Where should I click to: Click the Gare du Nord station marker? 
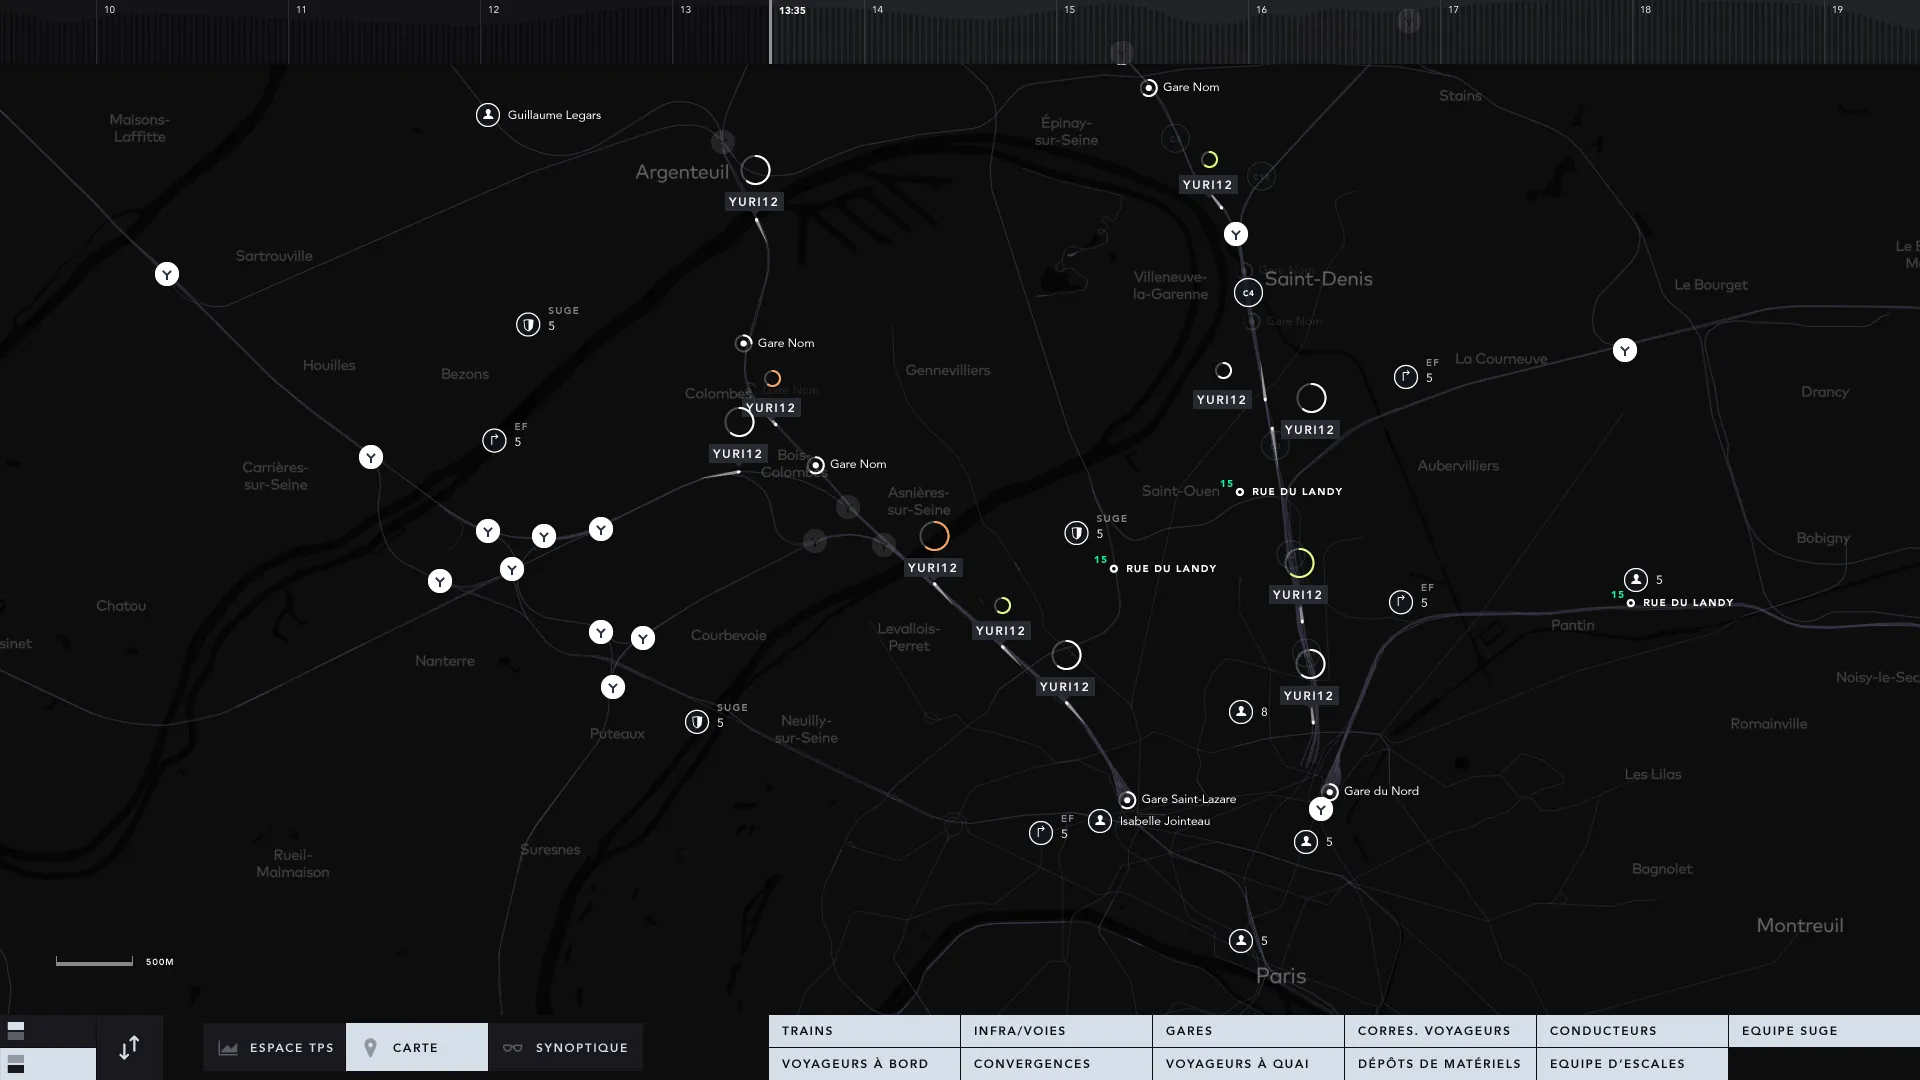tap(1331, 792)
